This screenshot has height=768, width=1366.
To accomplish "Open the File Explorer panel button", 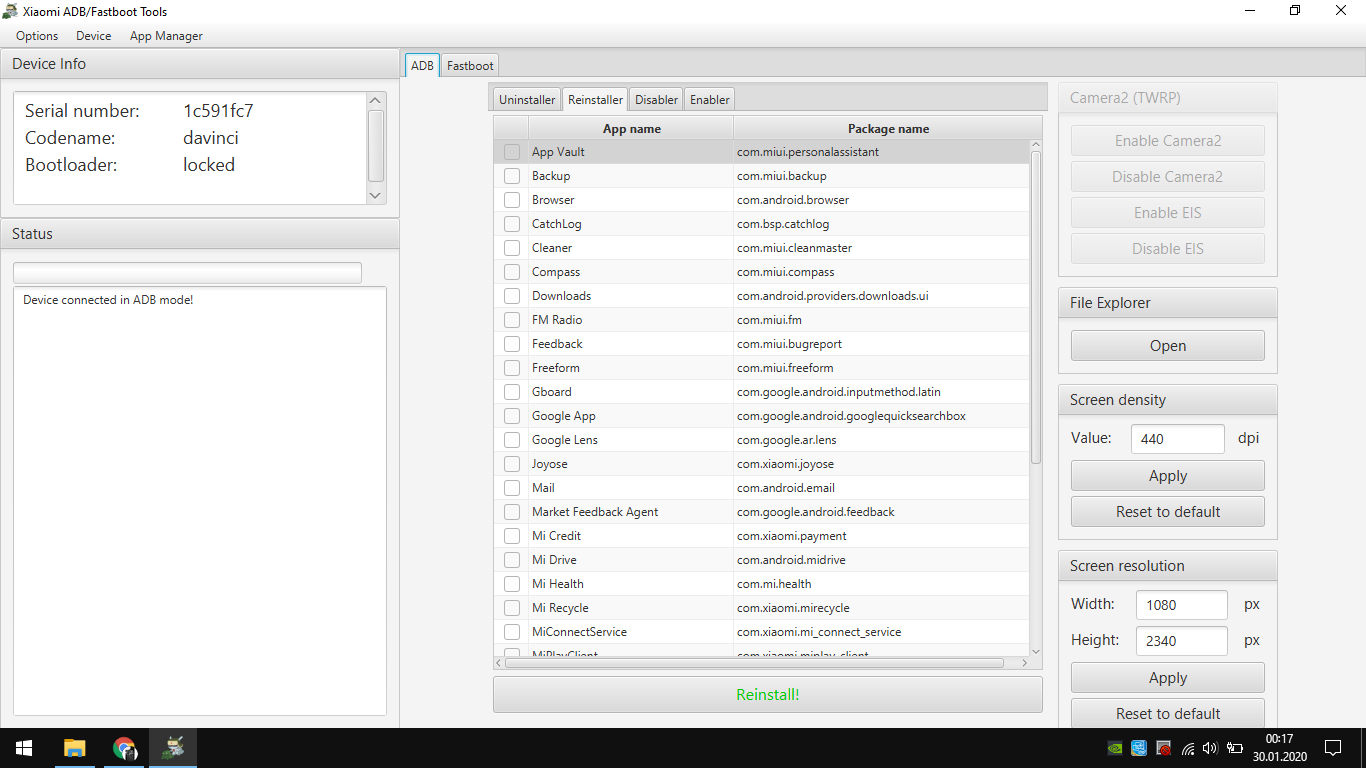I will click(1168, 346).
